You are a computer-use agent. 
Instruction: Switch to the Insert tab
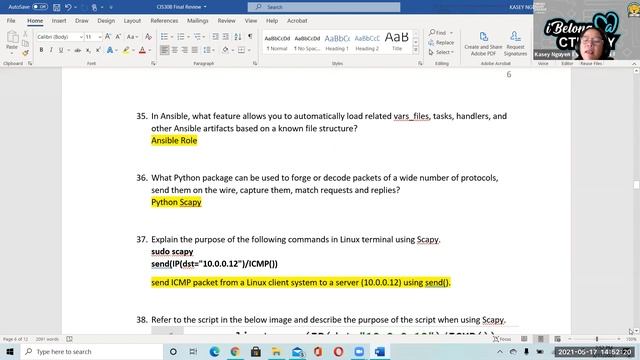(x=59, y=20)
